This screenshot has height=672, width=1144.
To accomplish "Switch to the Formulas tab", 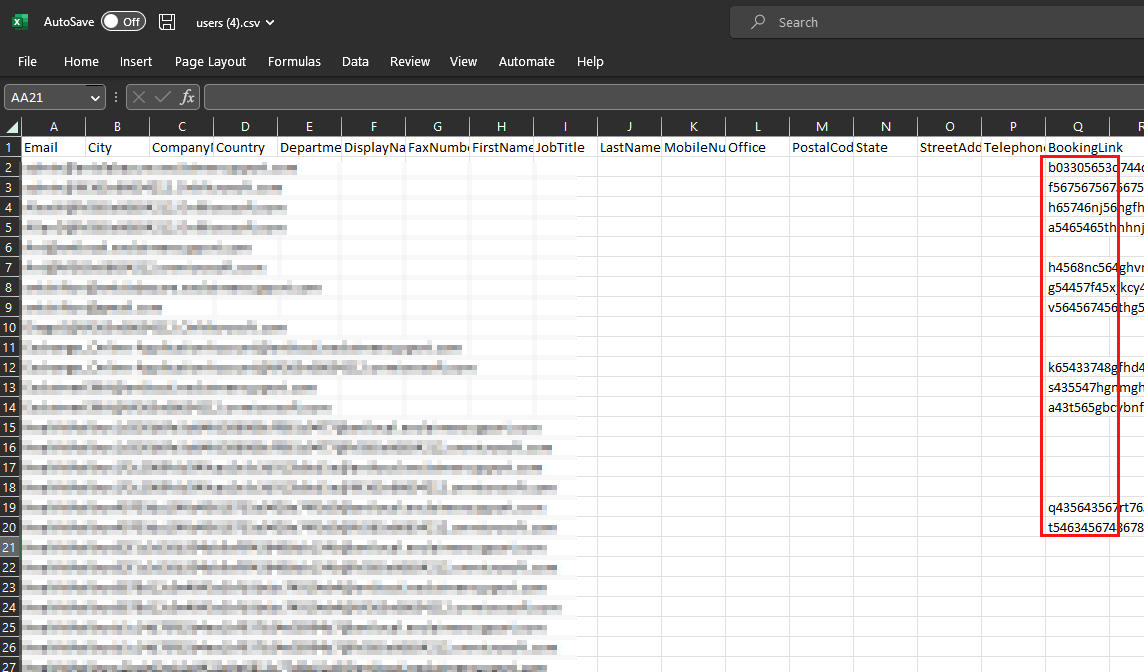I will (294, 61).
